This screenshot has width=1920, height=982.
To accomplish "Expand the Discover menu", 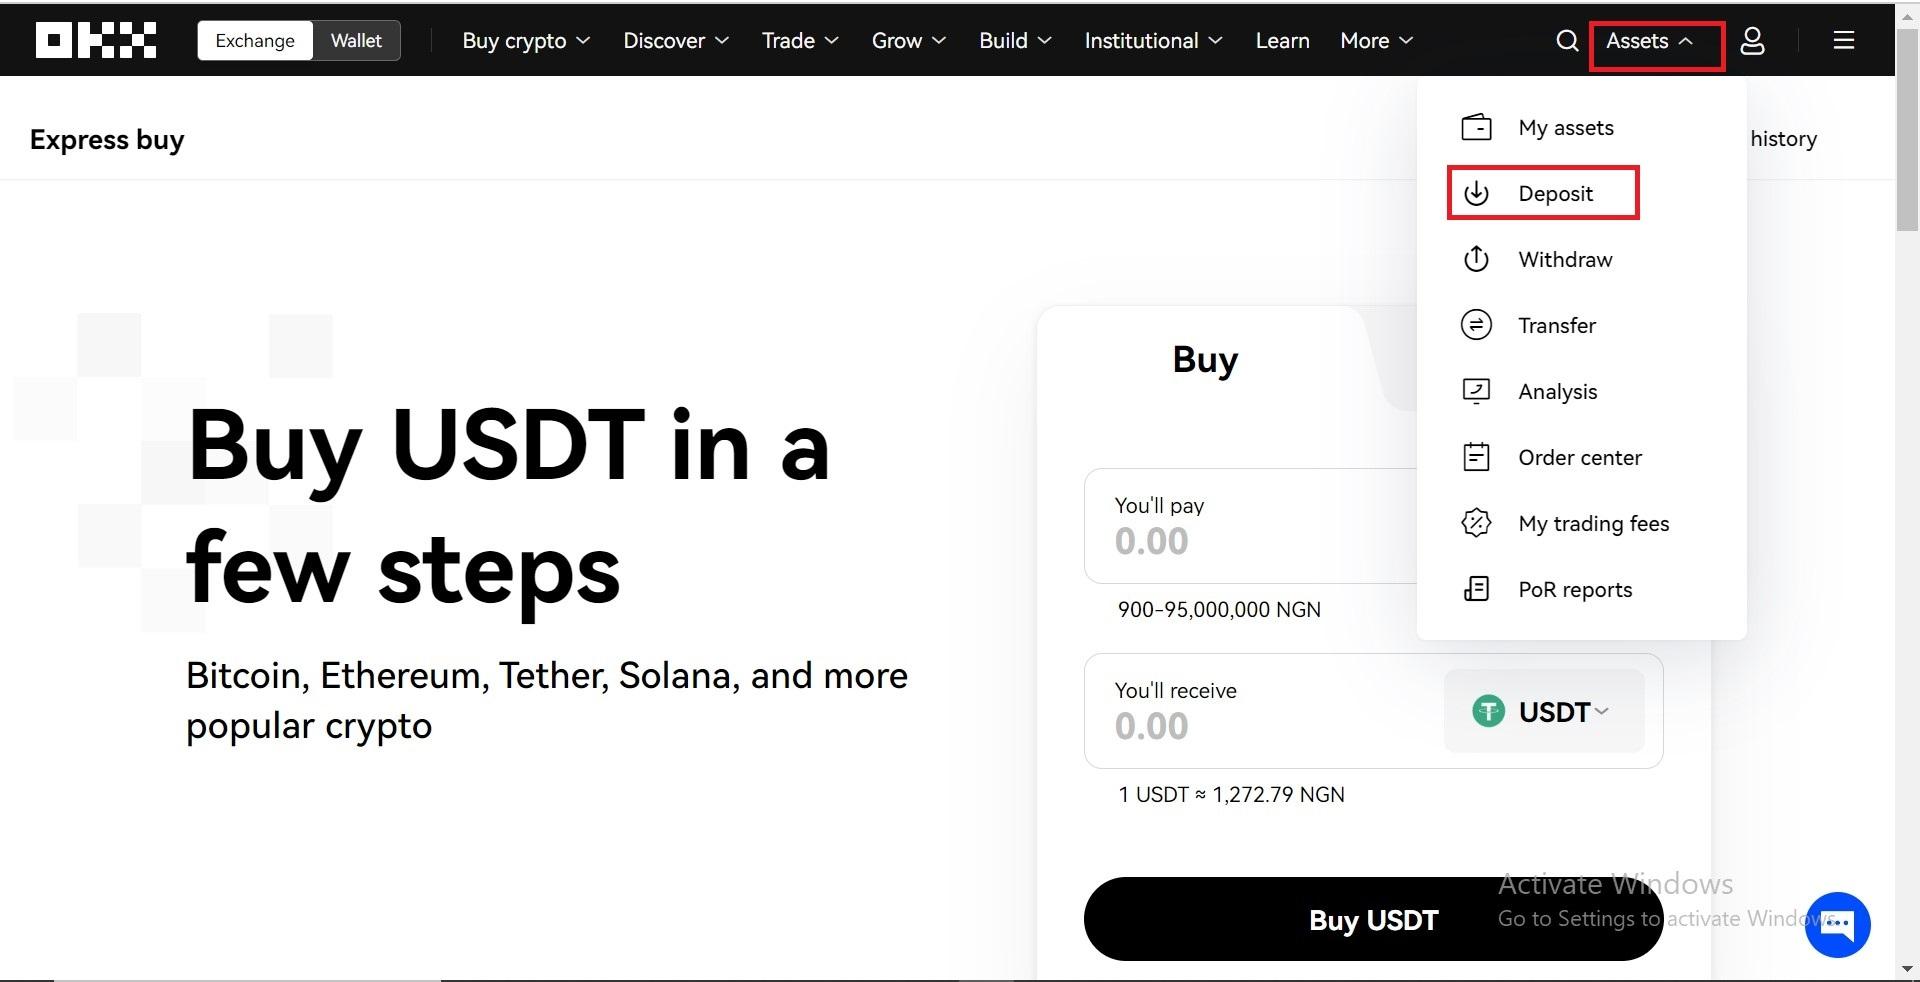I will (676, 40).
